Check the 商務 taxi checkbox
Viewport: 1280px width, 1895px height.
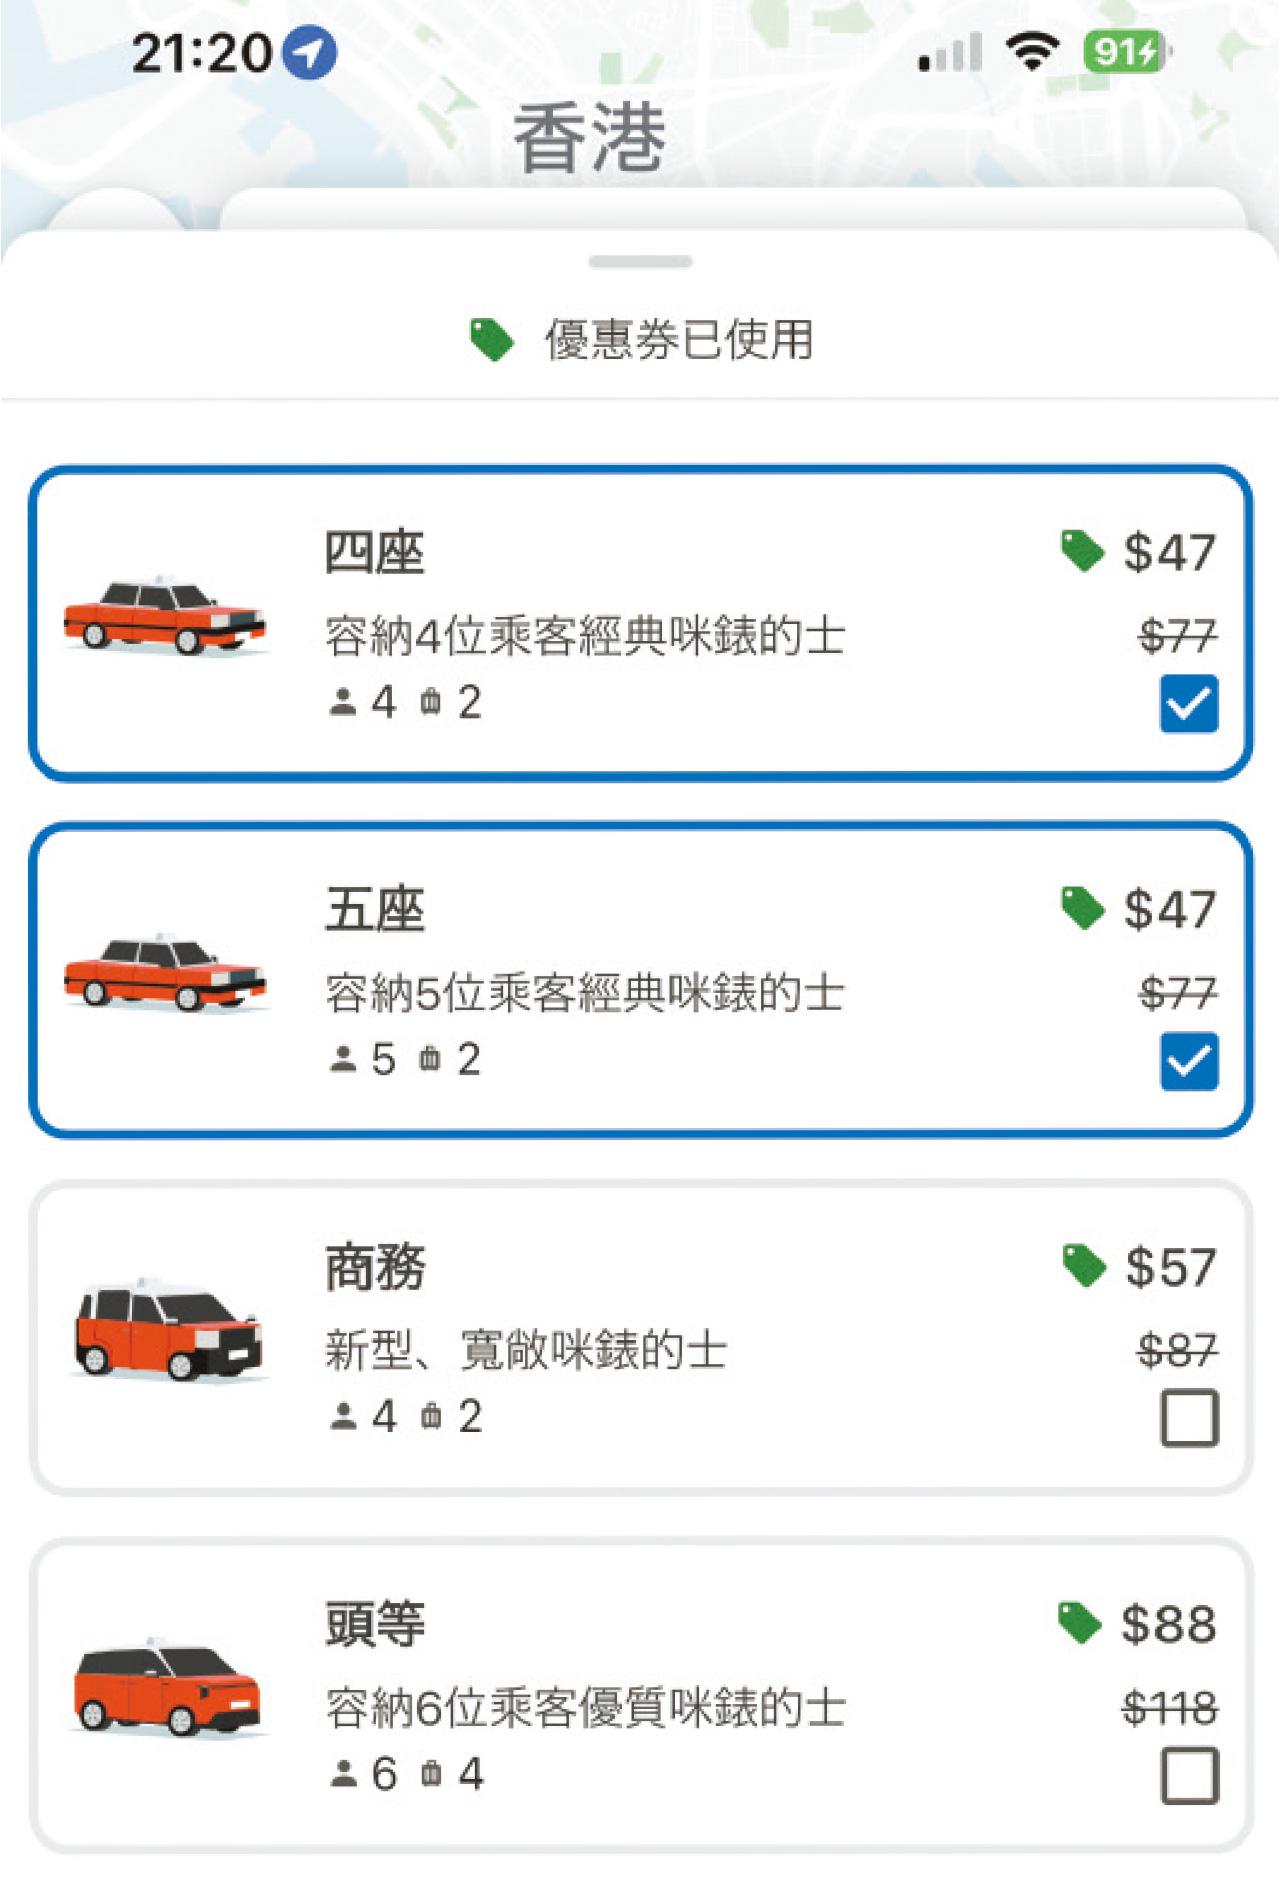1189,1418
